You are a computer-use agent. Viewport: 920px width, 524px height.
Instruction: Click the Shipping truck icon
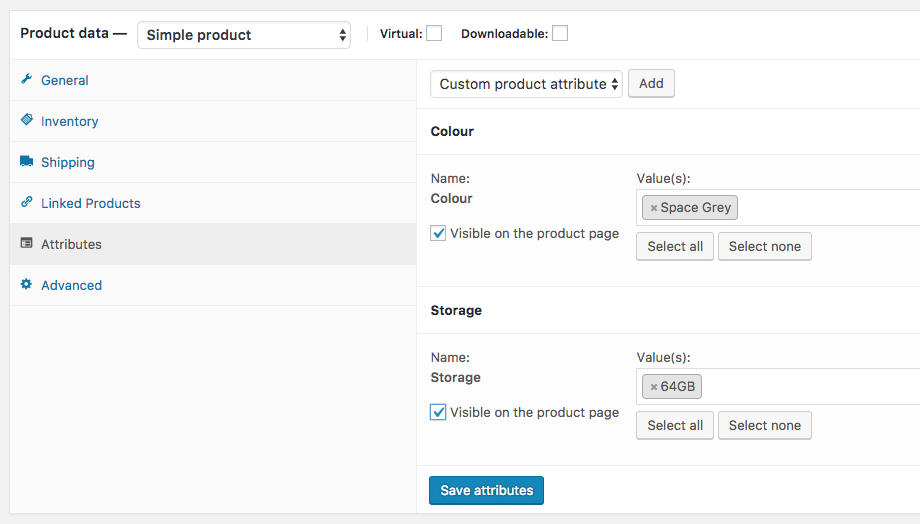click(x=27, y=162)
